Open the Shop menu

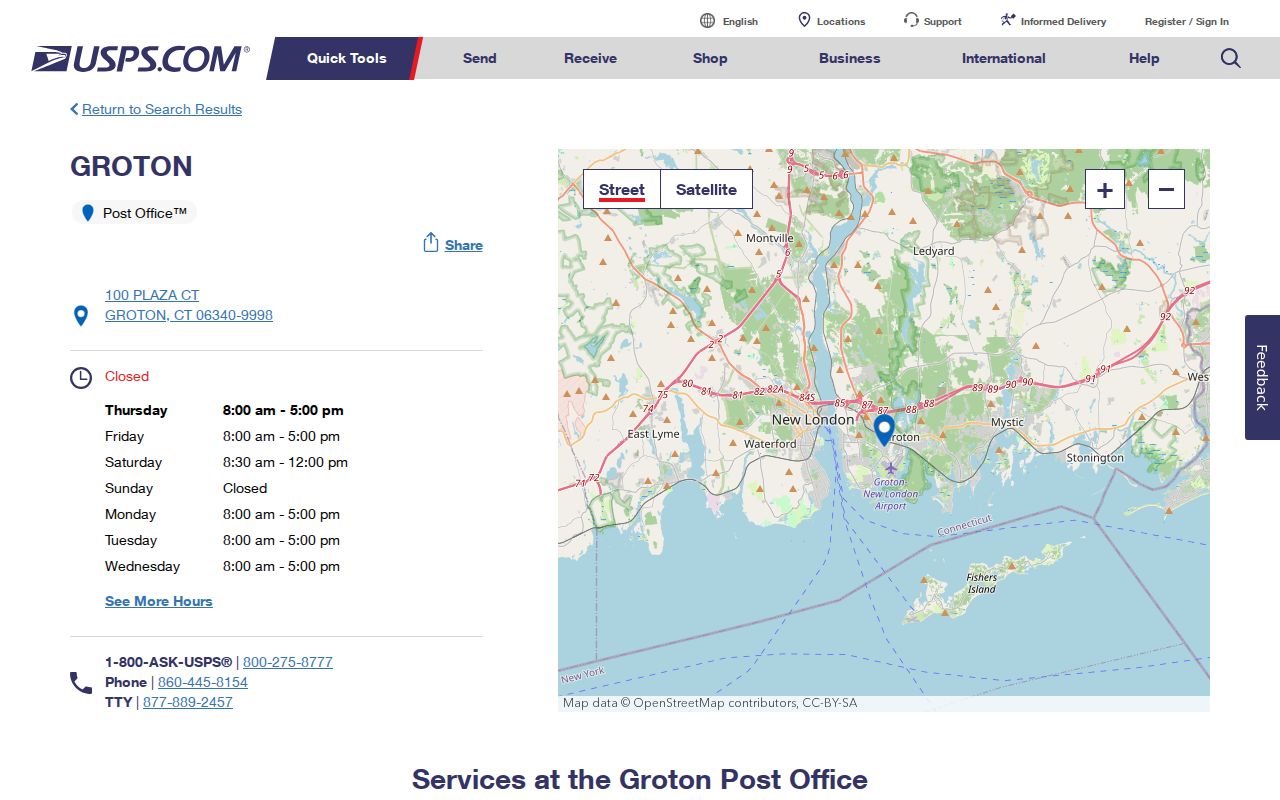710,58
